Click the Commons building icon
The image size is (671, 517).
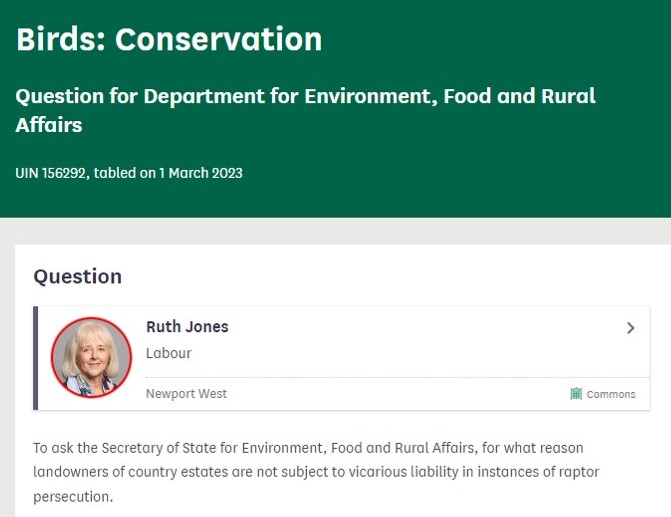click(576, 394)
